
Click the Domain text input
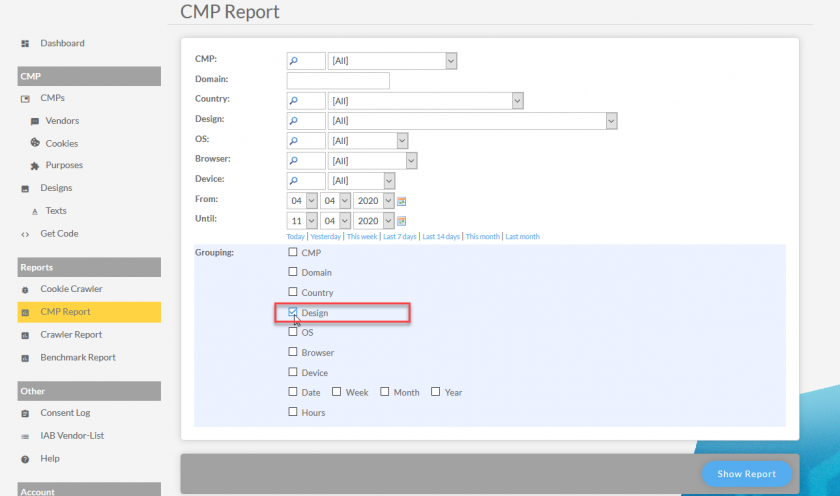tap(338, 81)
